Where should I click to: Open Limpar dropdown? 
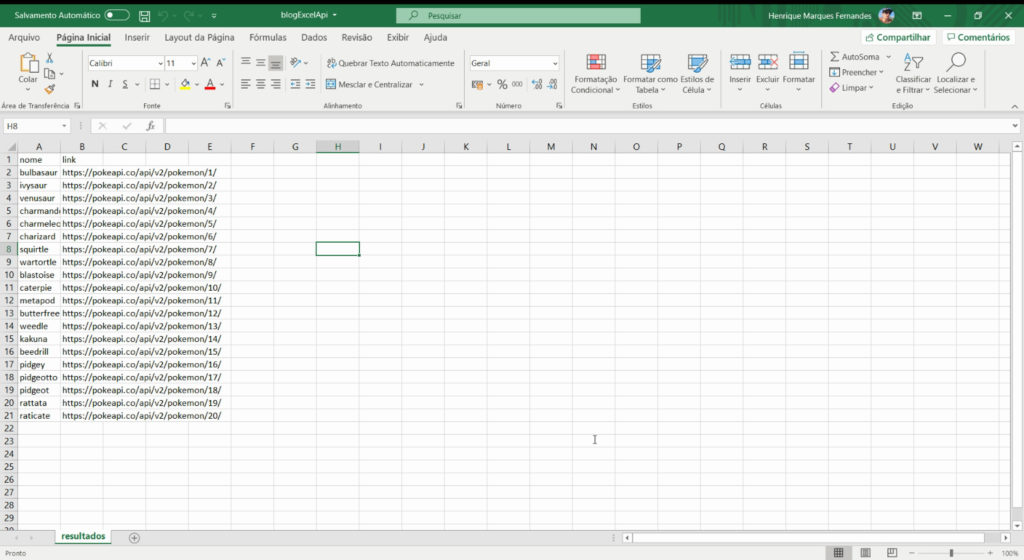point(852,87)
